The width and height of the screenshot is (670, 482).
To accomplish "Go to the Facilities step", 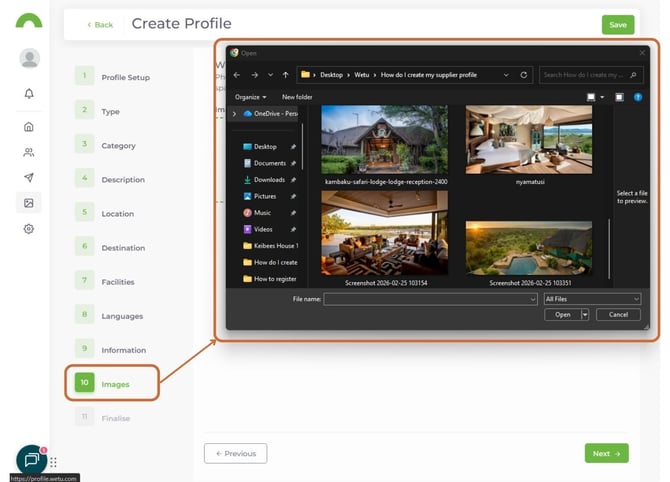I will [x=117, y=282].
